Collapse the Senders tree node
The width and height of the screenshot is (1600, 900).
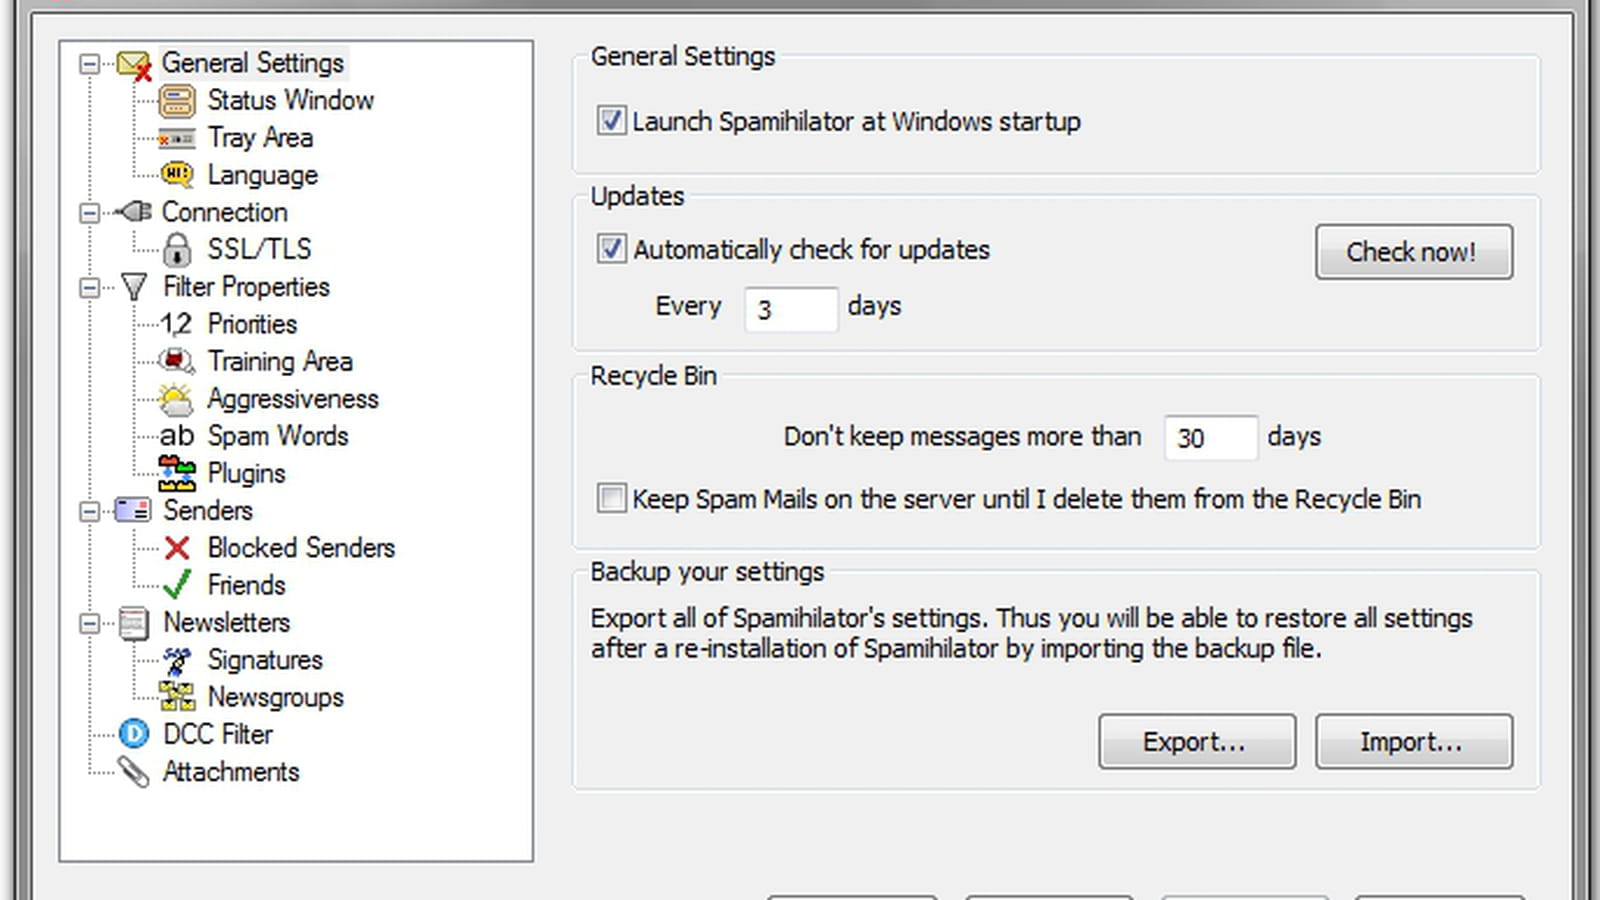[90, 511]
